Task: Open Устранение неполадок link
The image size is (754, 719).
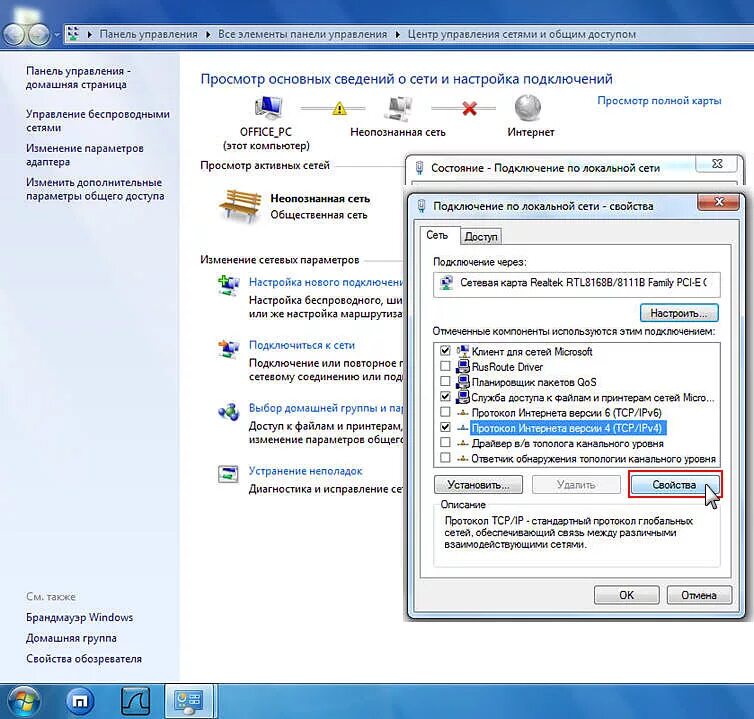Action: (x=305, y=471)
